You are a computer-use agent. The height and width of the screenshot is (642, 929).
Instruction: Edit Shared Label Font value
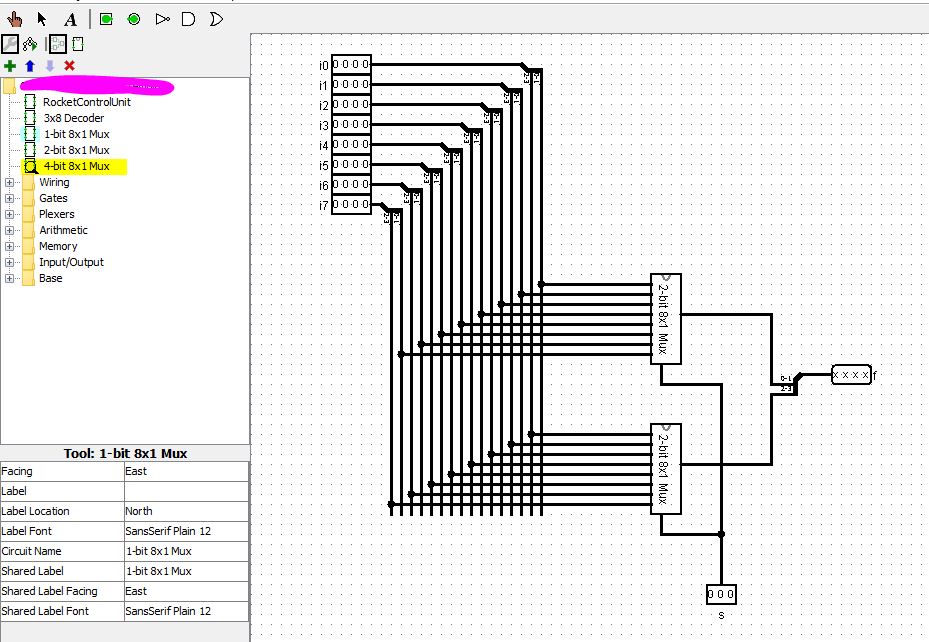point(186,611)
